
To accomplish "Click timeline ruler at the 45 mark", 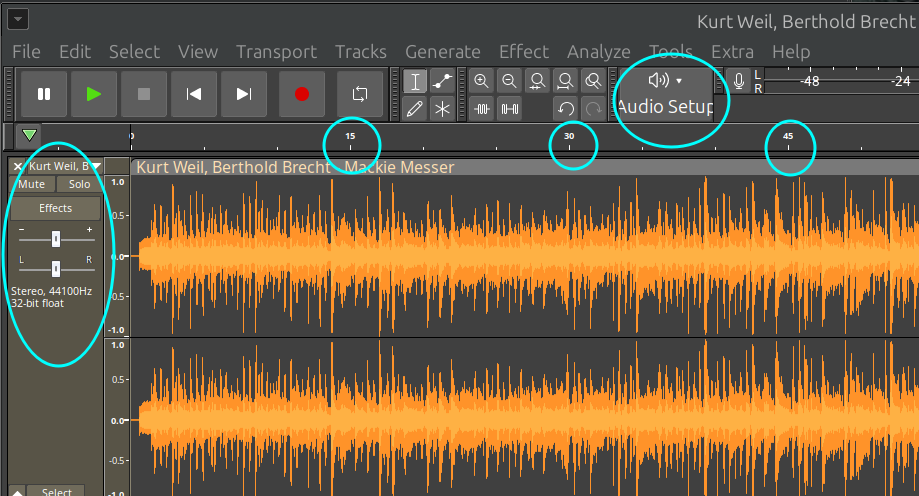I will pyautogui.click(x=788, y=136).
